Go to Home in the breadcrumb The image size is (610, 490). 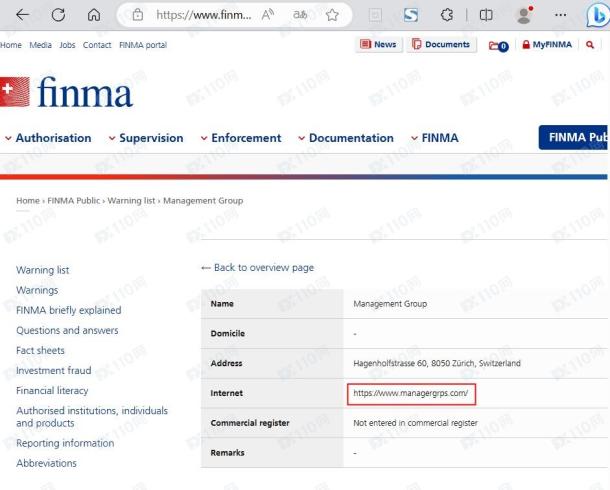pos(28,201)
